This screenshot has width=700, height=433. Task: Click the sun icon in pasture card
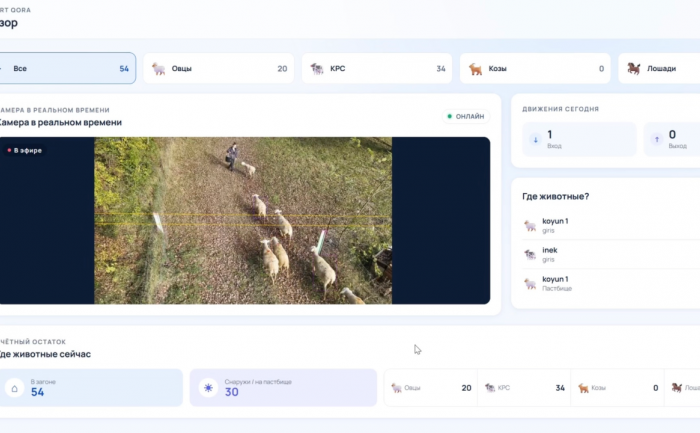click(208, 388)
